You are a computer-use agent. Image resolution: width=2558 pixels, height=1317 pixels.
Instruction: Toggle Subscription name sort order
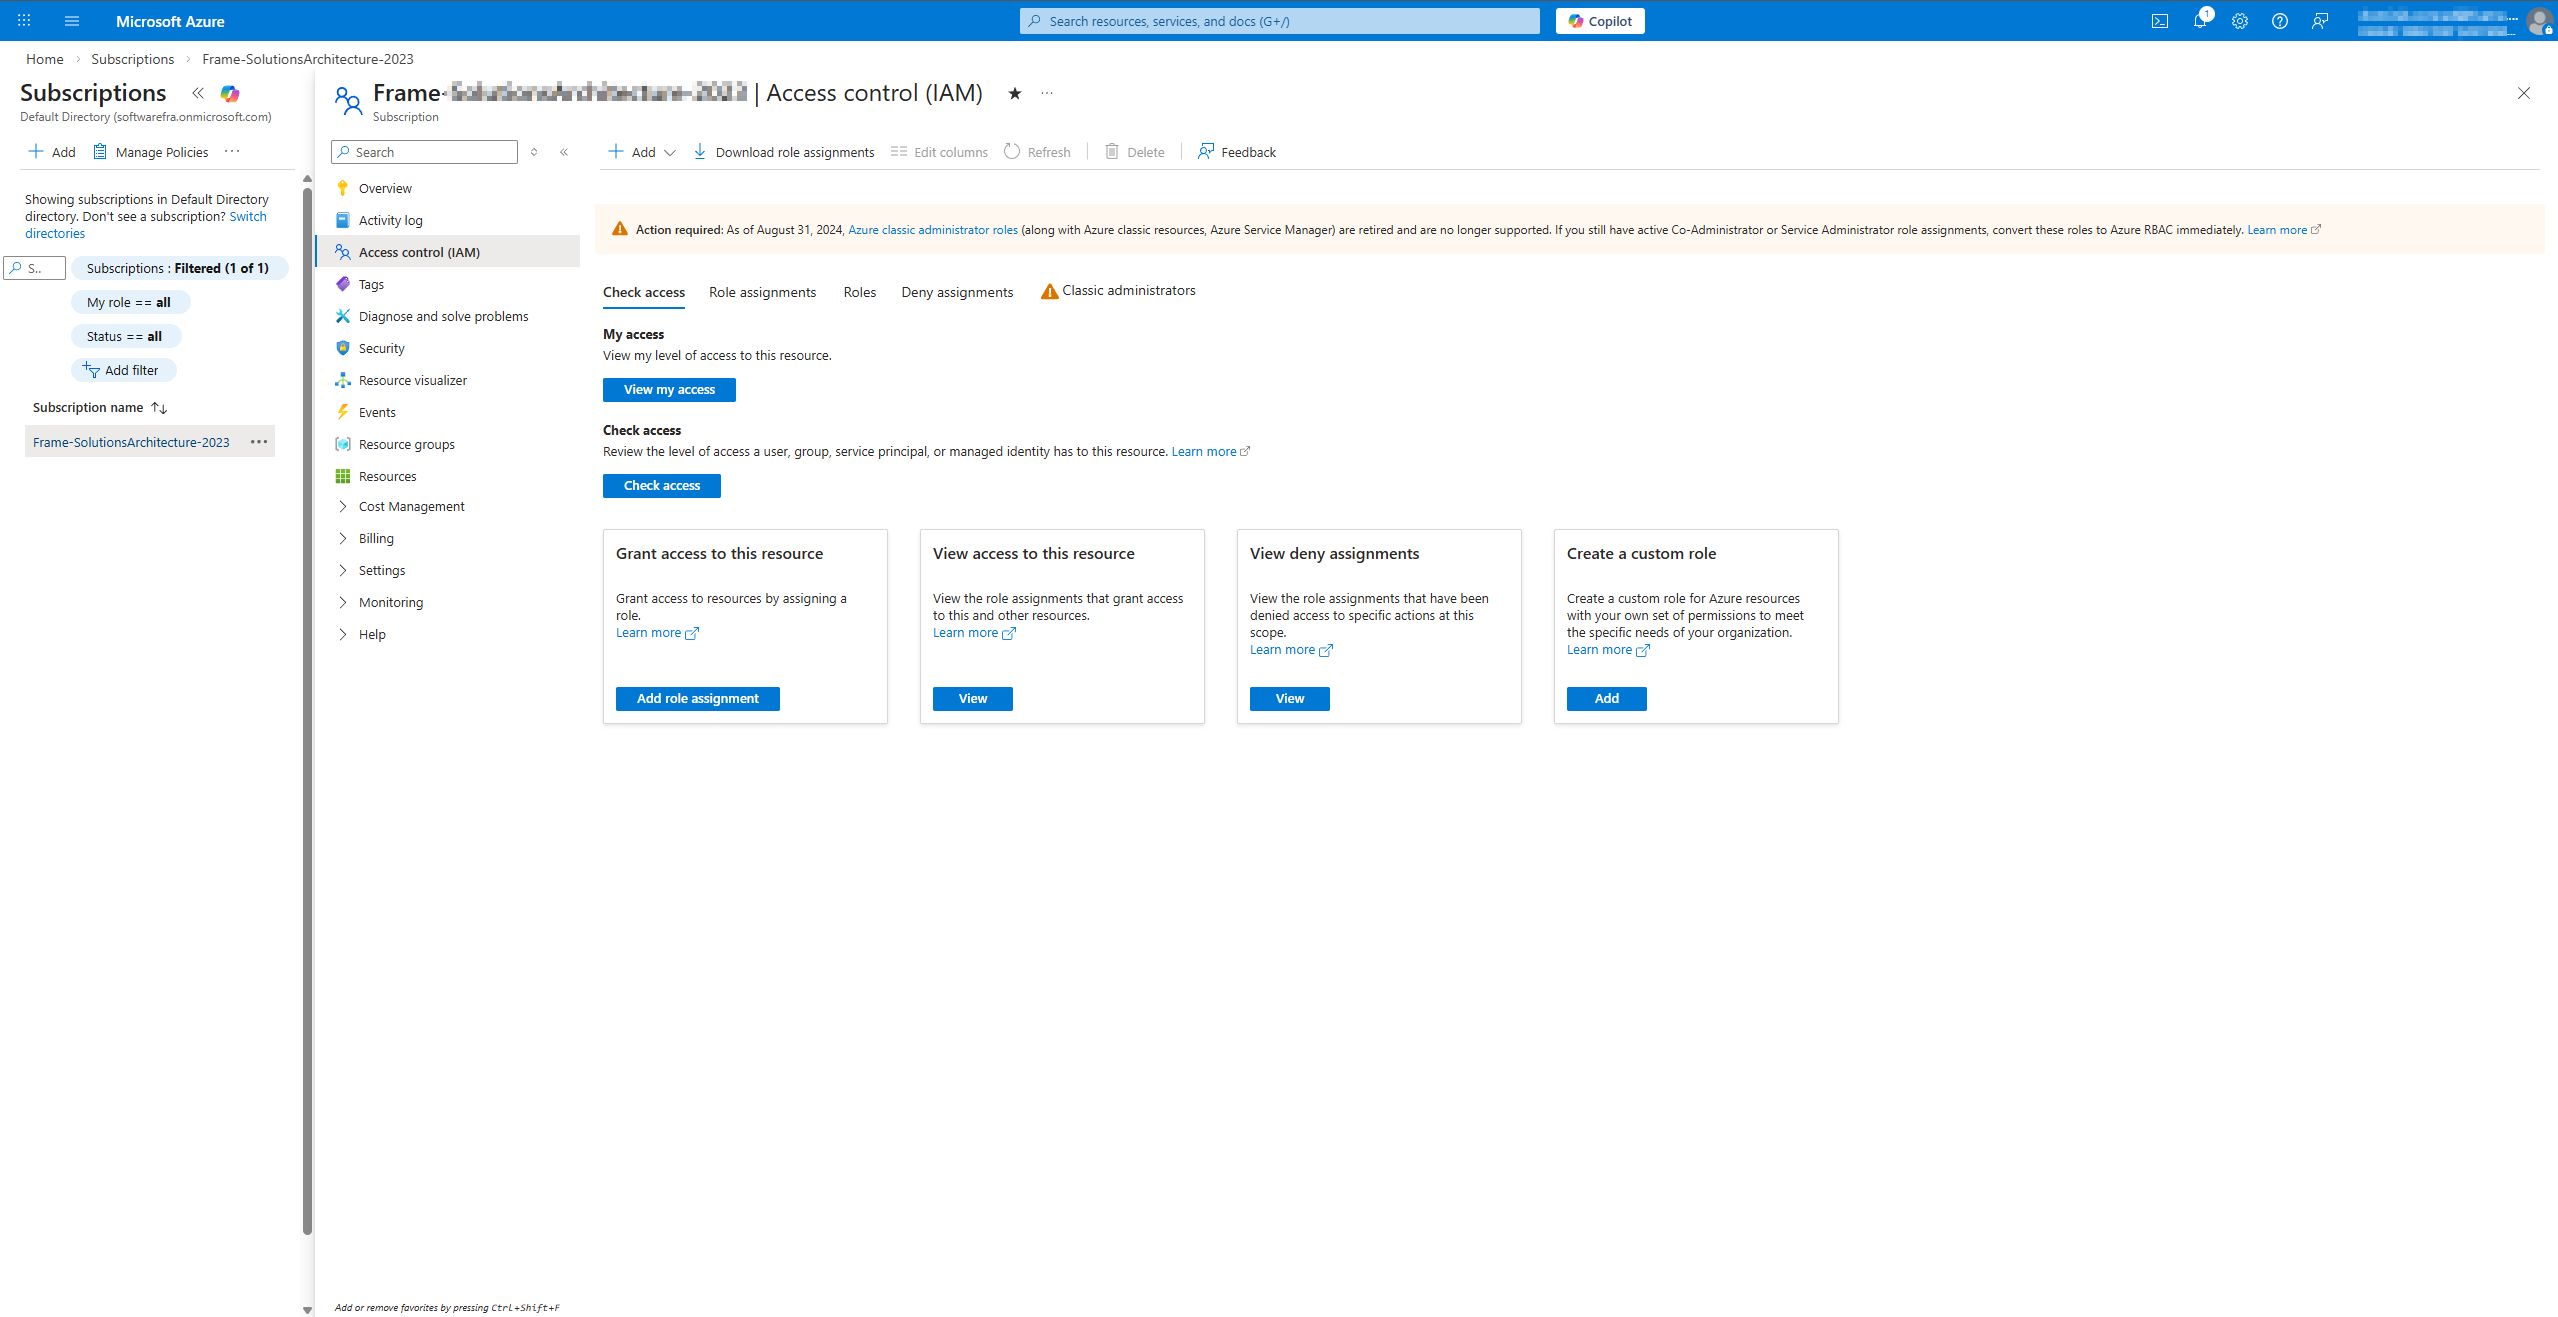click(159, 408)
